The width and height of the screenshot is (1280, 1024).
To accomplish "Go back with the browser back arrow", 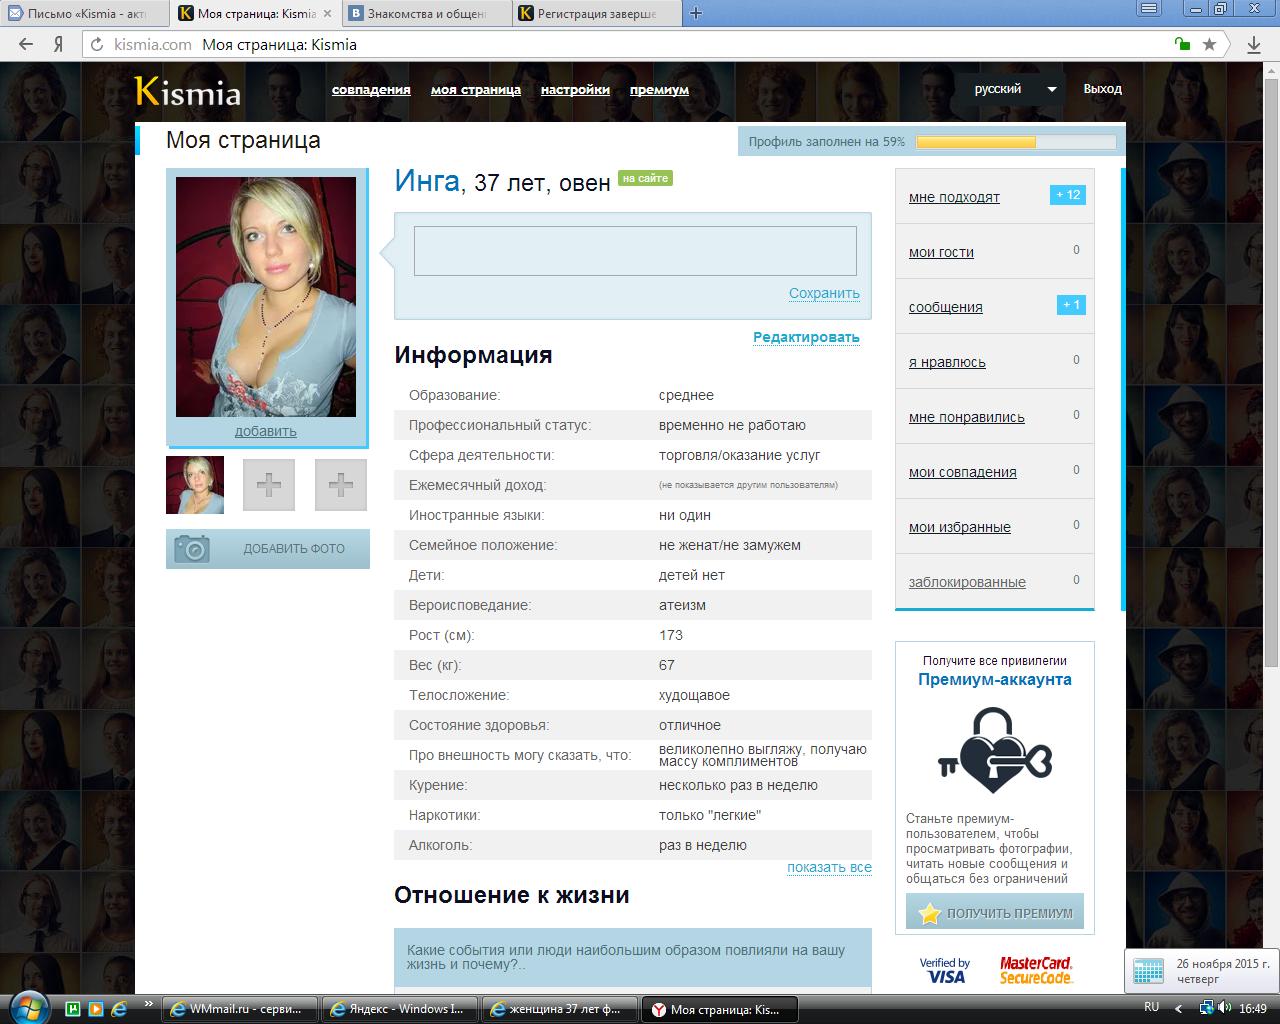I will (x=26, y=44).
